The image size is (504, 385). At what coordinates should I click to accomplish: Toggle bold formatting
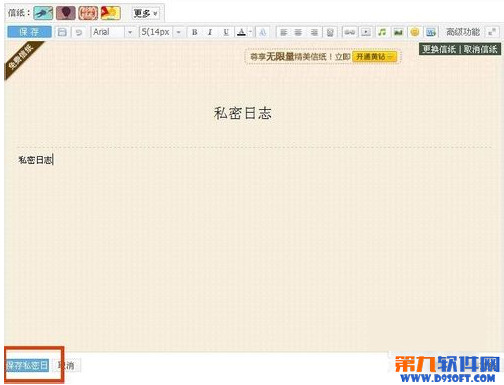click(x=195, y=32)
